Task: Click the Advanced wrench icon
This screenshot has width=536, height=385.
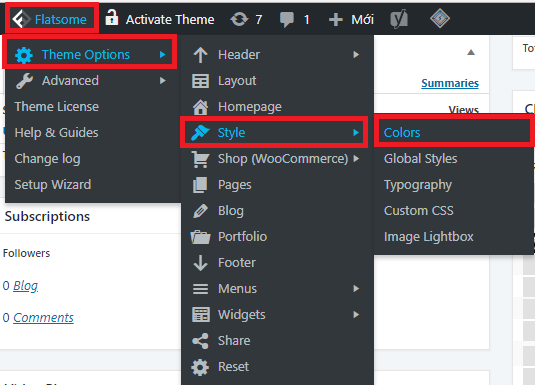Action: [x=24, y=81]
